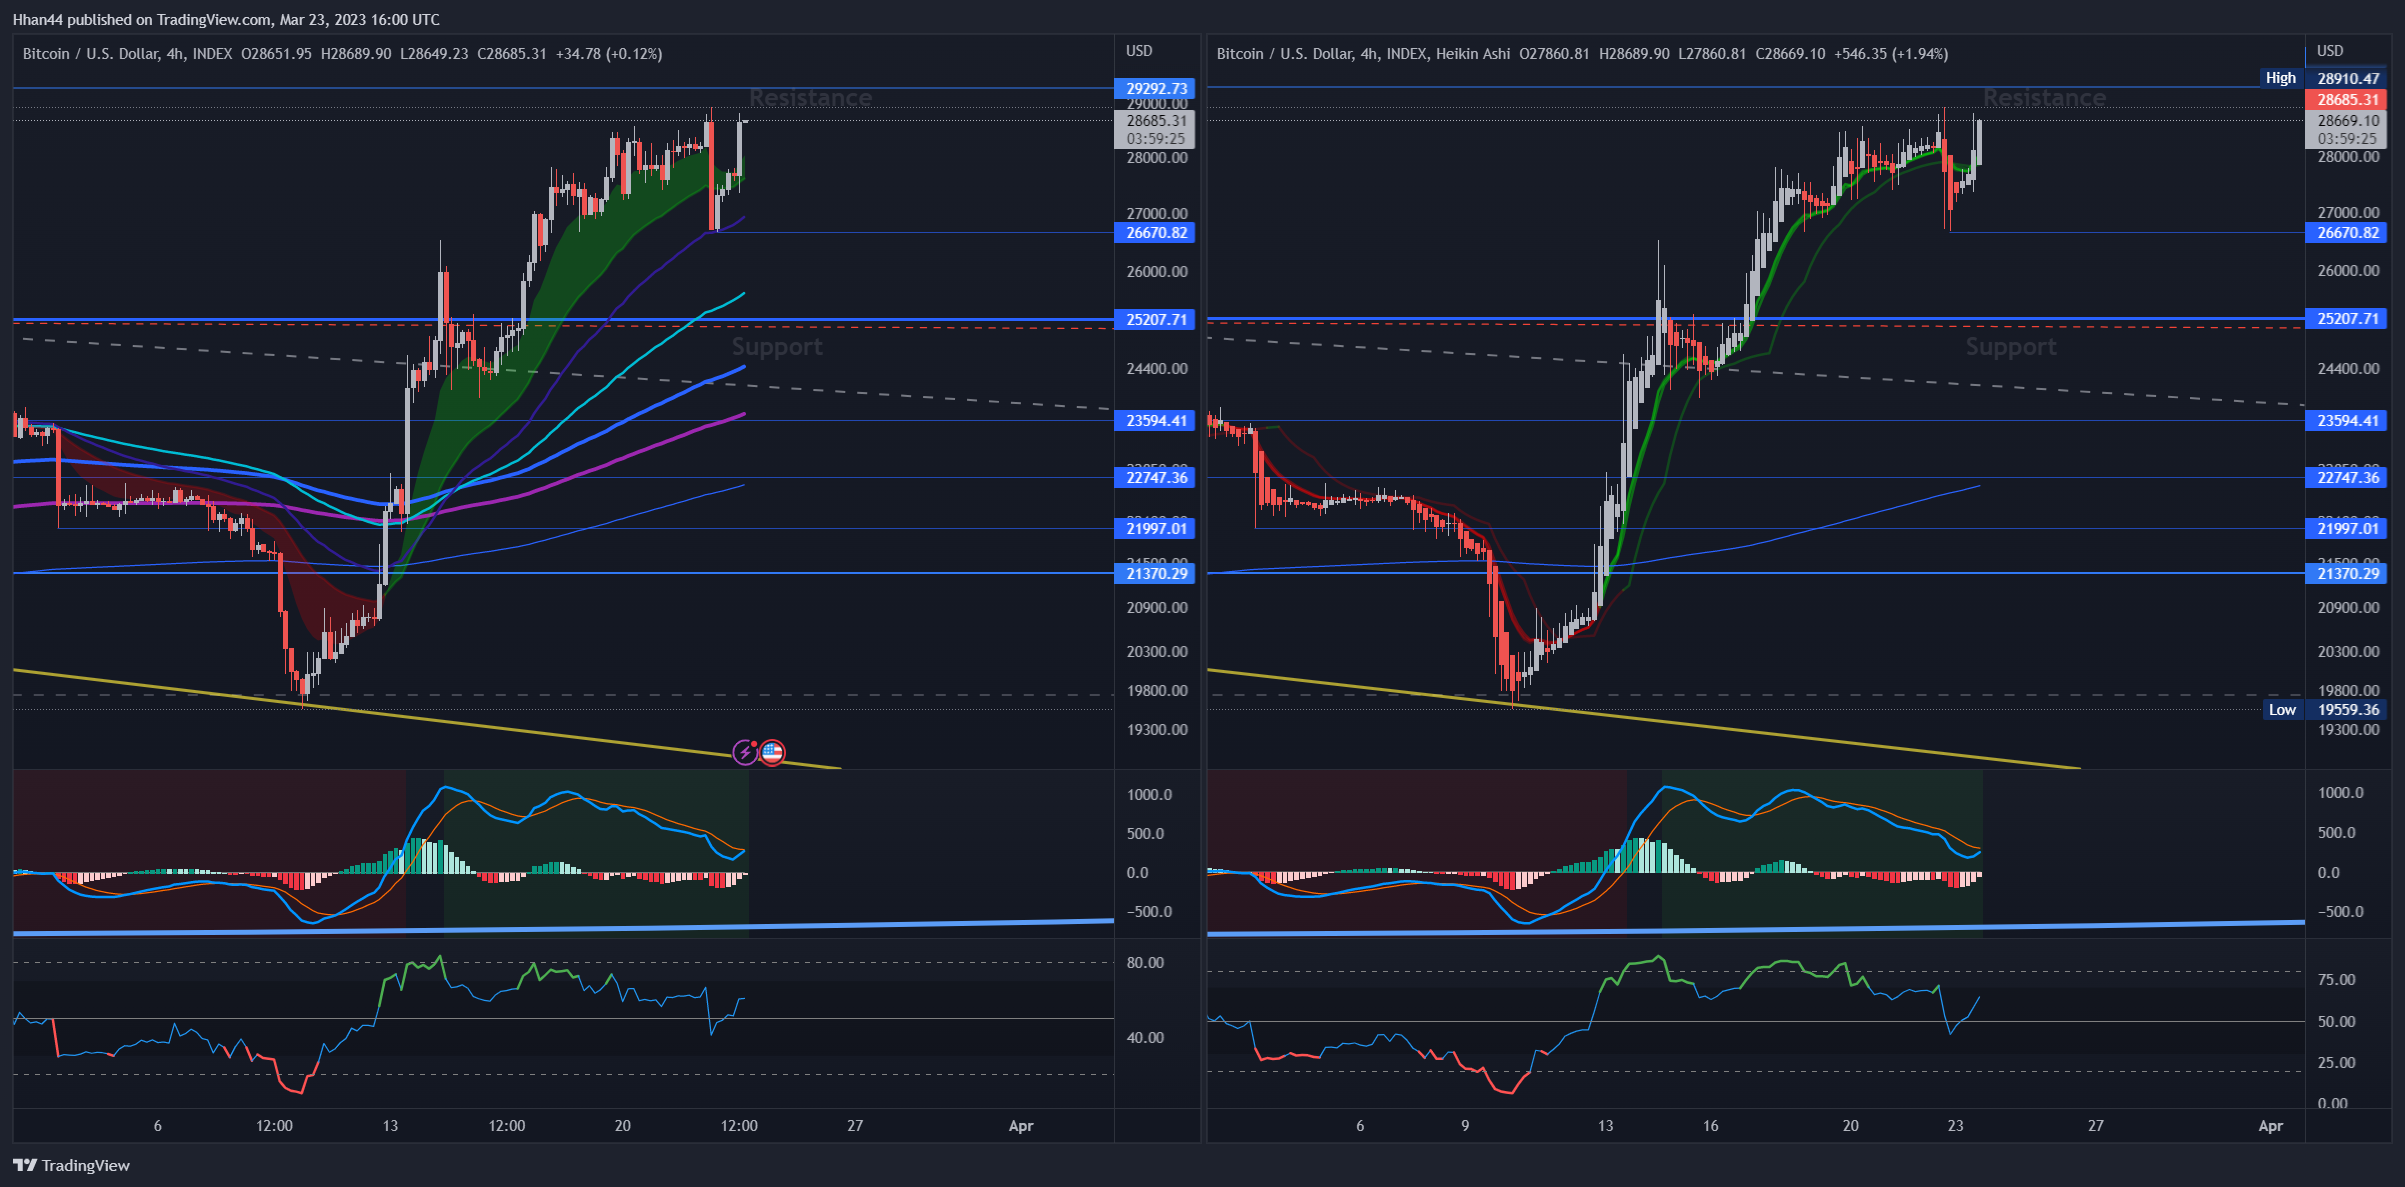The height and width of the screenshot is (1187, 2405).
Task: Click the 21370.29 label on left chart
Action: (x=1156, y=573)
